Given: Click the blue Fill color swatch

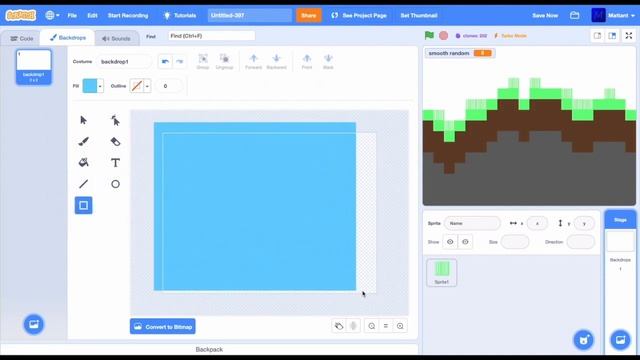Looking at the screenshot, I should [90, 86].
